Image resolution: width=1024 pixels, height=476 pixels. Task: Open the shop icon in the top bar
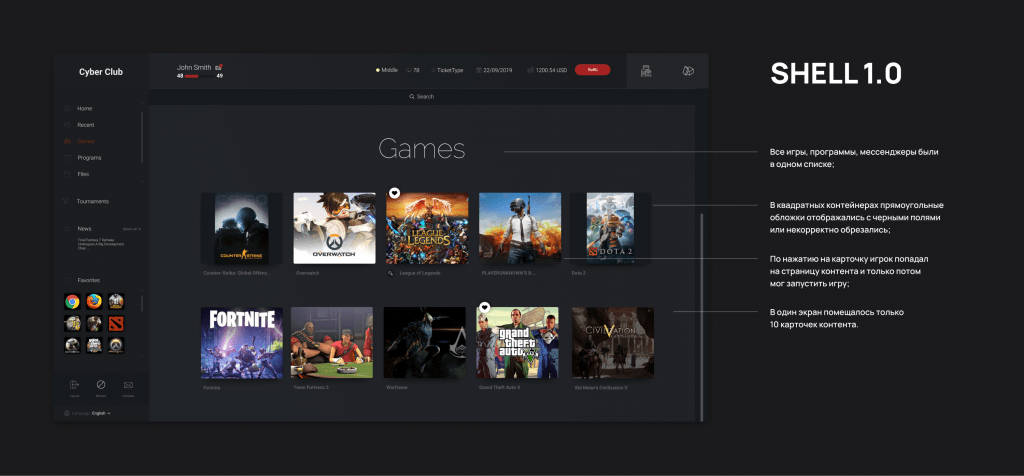tap(646, 71)
